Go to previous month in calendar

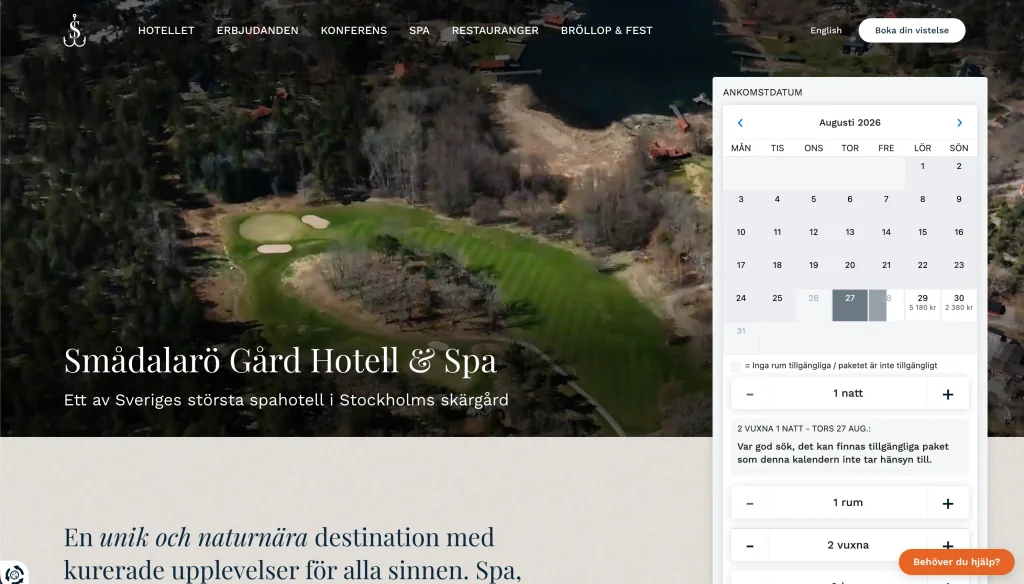click(740, 123)
